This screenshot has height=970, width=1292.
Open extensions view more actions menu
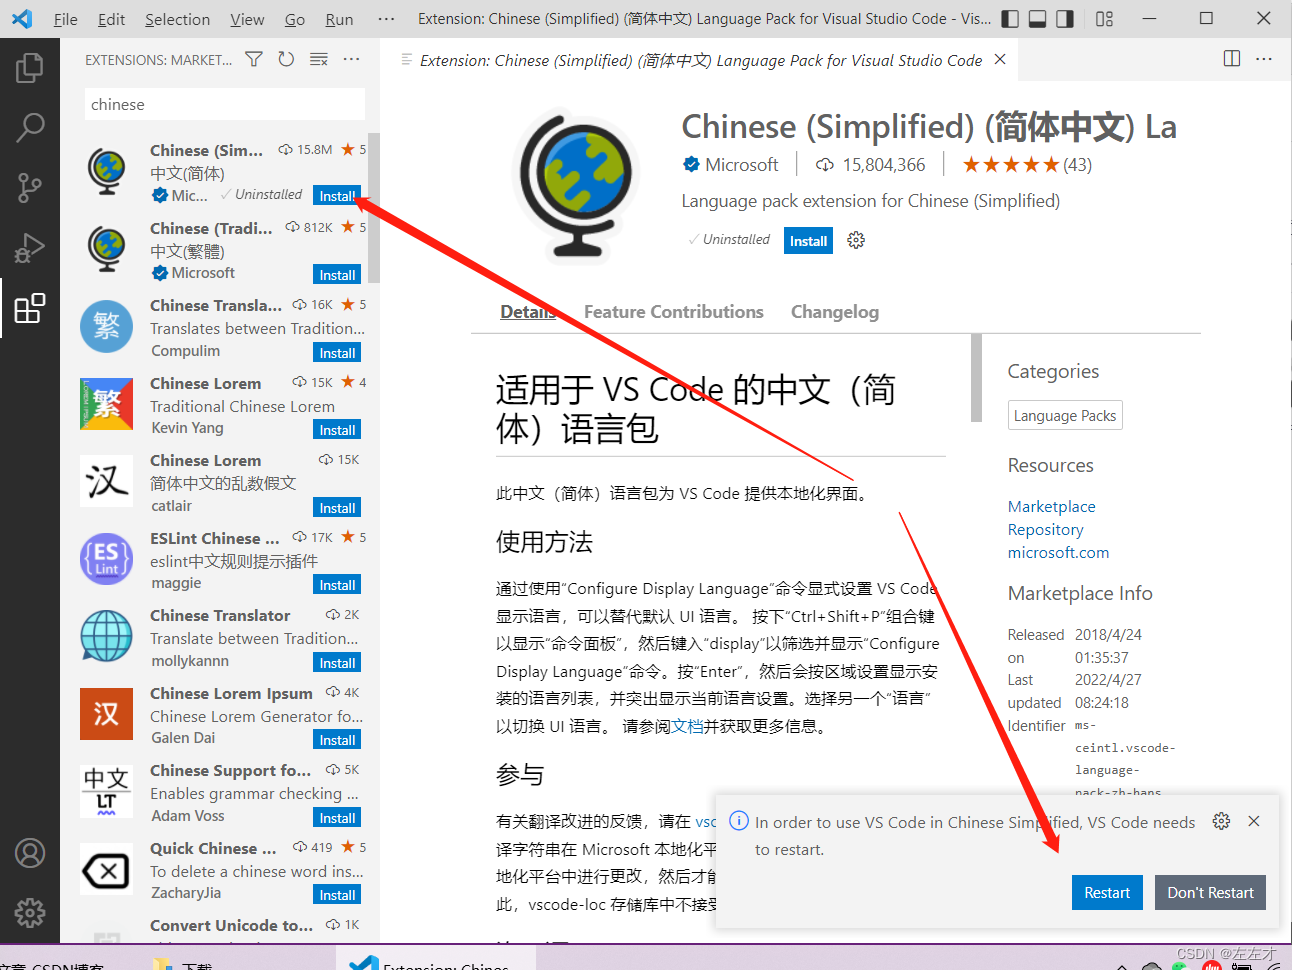click(x=351, y=60)
